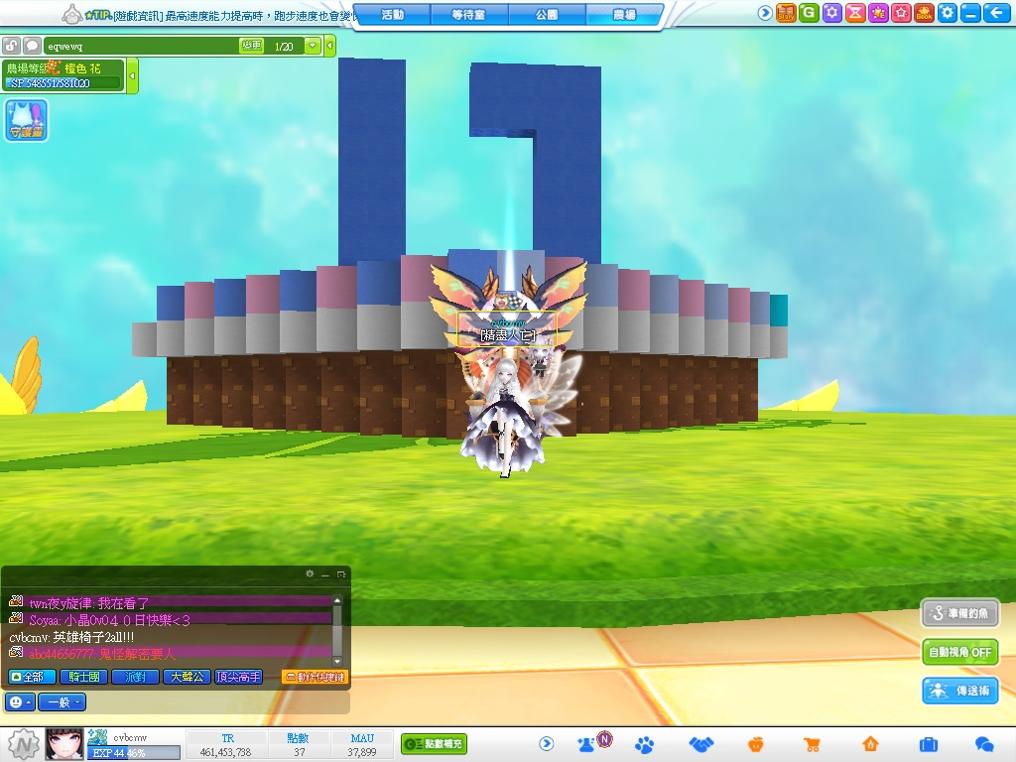The height and width of the screenshot is (762, 1016).
Task: Expand the room list dropdown arrow
Action: (x=312, y=46)
